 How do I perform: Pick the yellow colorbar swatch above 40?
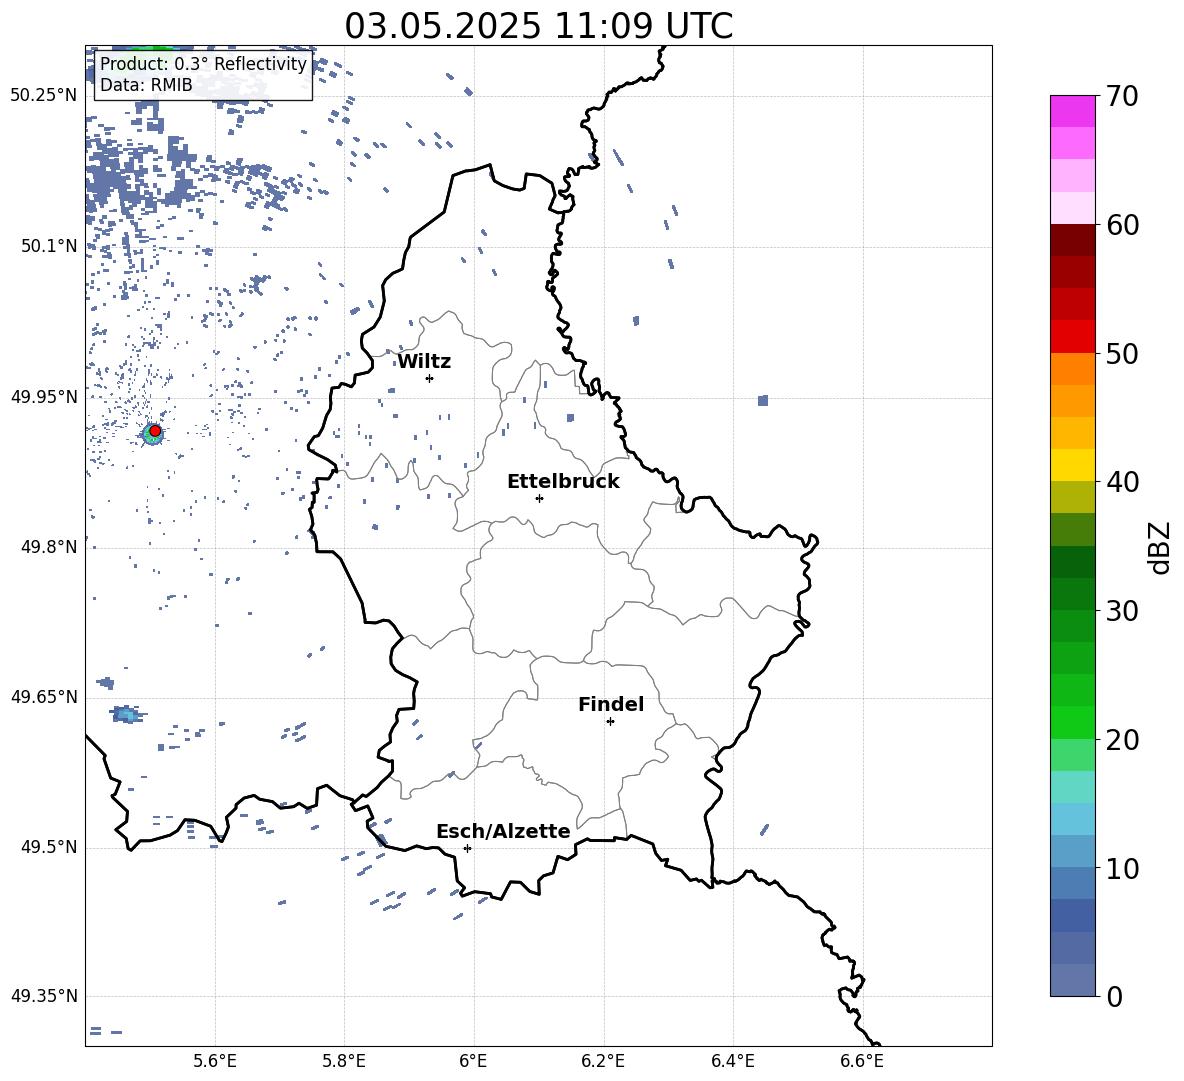coord(1072,465)
